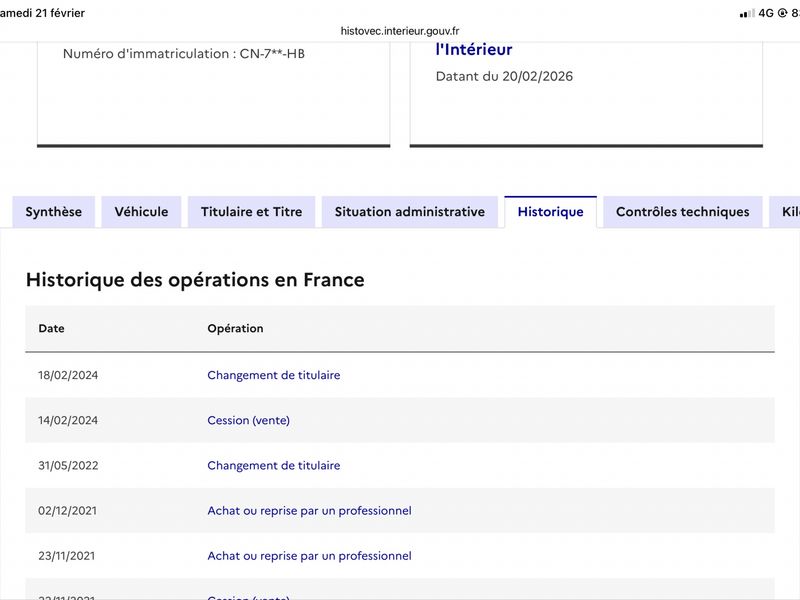The width and height of the screenshot is (800, 600).
Task: Click the histovec.interieur.gouv.fr address bar
Action: pyautogui.click(x=400, y=31)
